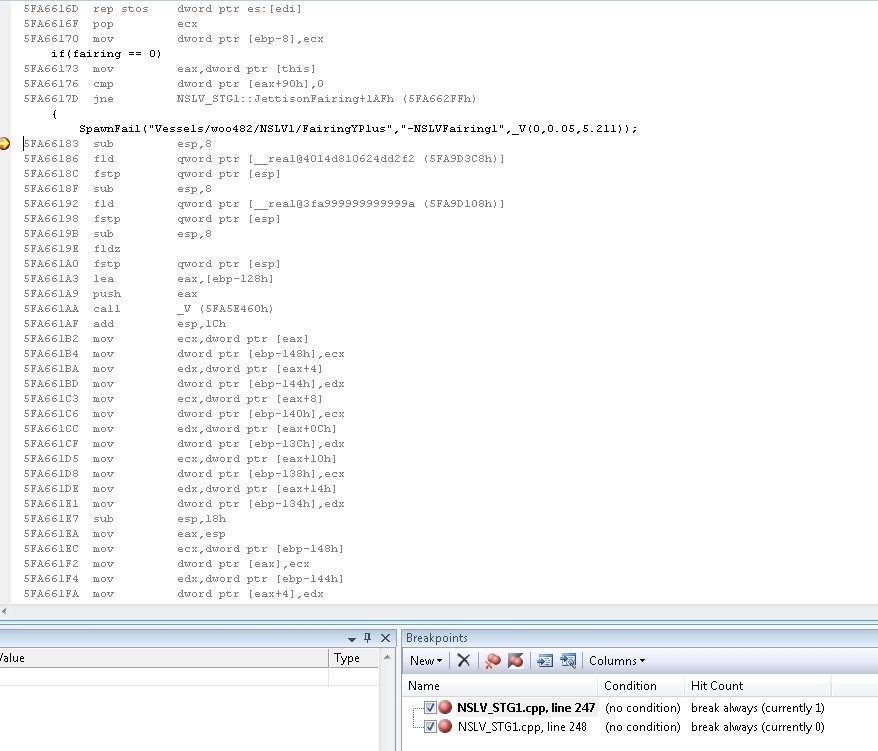Click horizontal scroll left arrow below disassembly
This screenshot has height=751, width=878.
pos(4,611)
